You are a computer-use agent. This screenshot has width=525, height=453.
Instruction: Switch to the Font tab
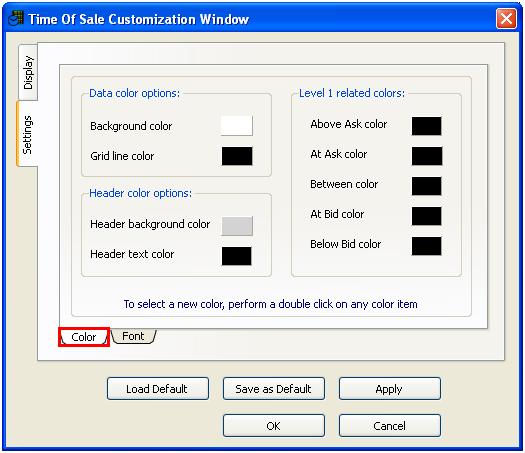(x=133, y=336)
